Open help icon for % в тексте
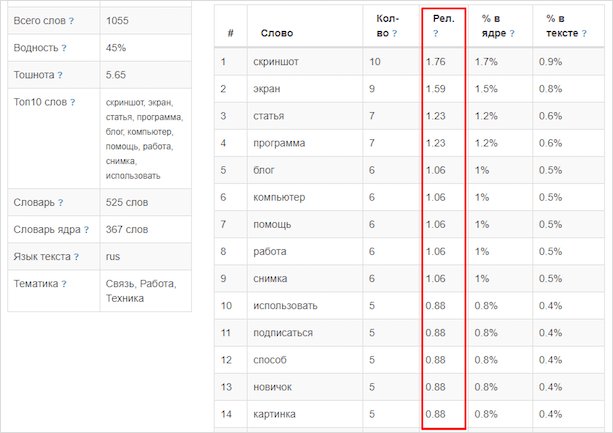 pos(585,33)
